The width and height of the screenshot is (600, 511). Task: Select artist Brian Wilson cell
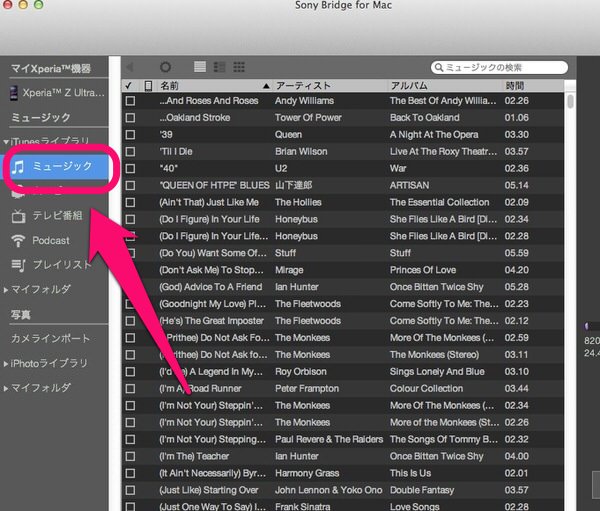[301, 152]
